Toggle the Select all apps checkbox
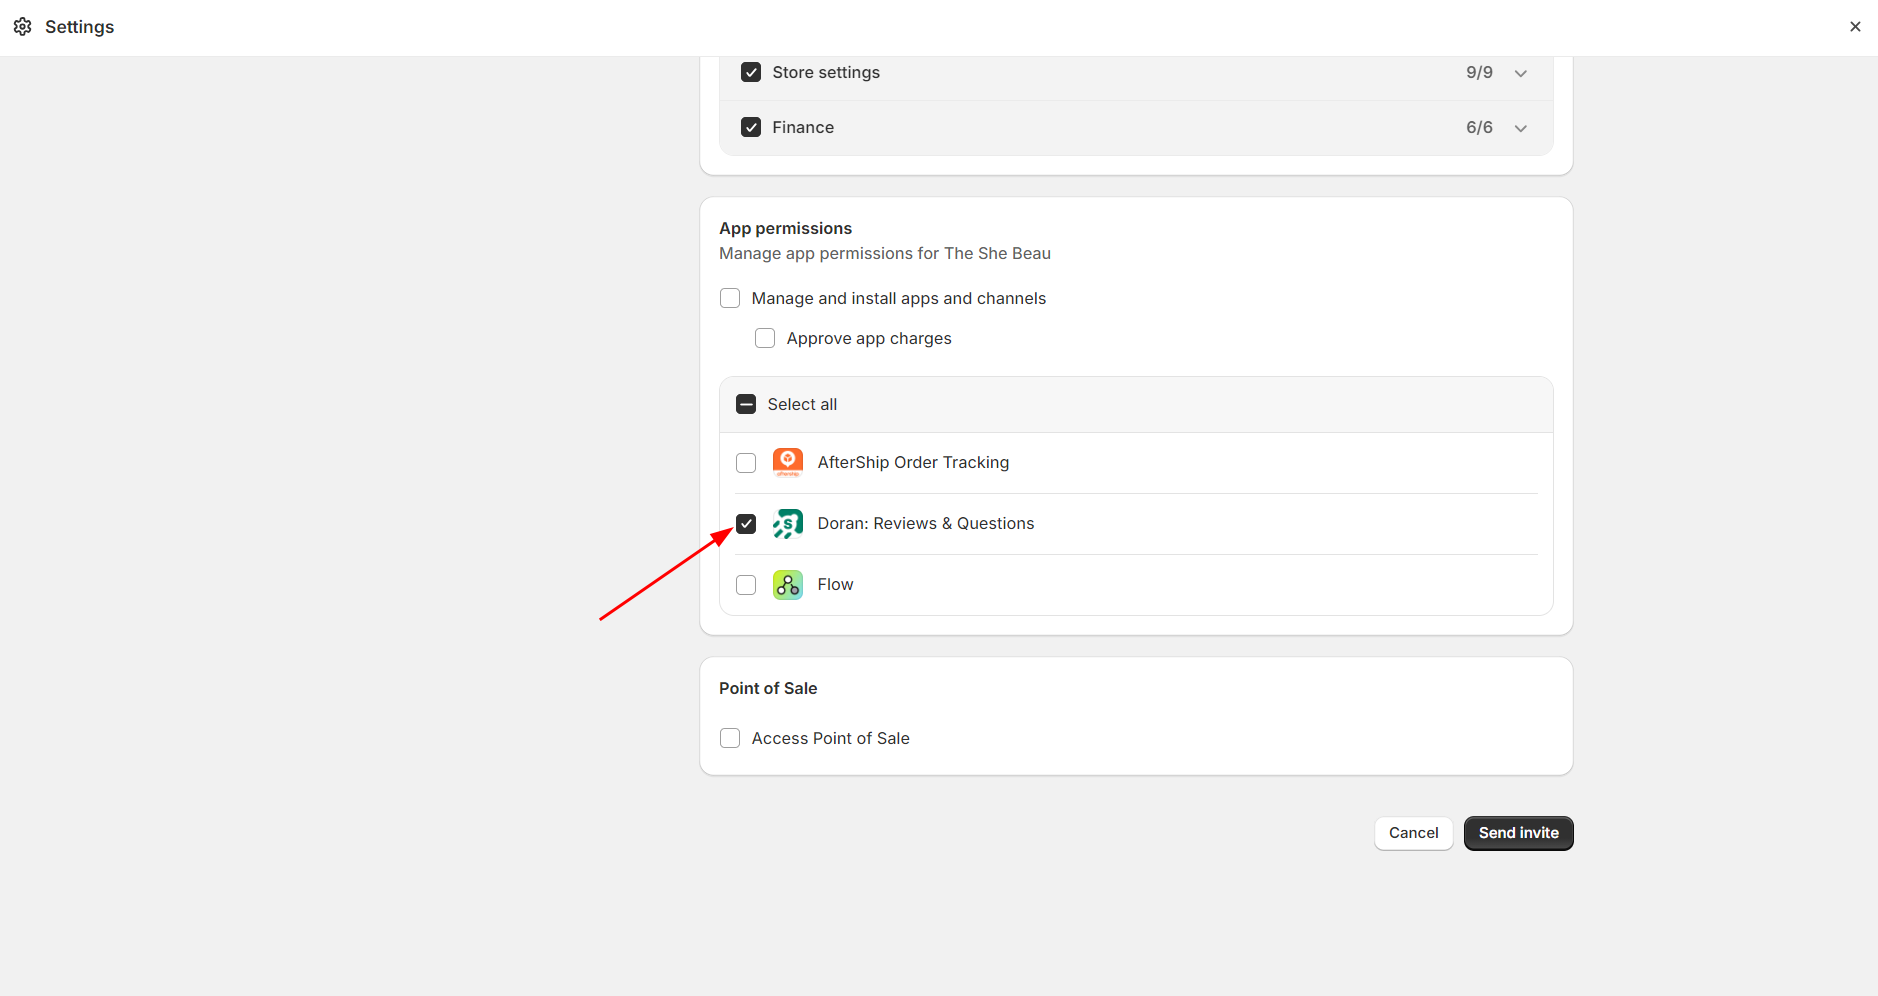Screen dimensions: 1878x996 (746, 404)
